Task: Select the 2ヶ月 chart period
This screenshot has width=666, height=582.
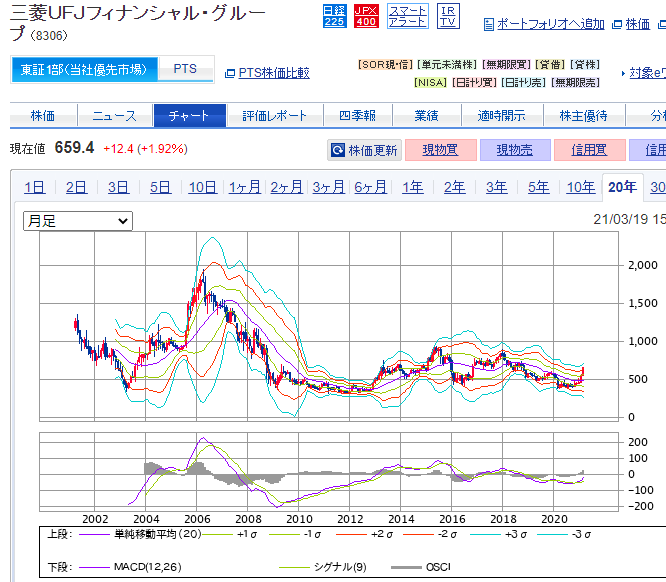Action: tap(286, 187)
